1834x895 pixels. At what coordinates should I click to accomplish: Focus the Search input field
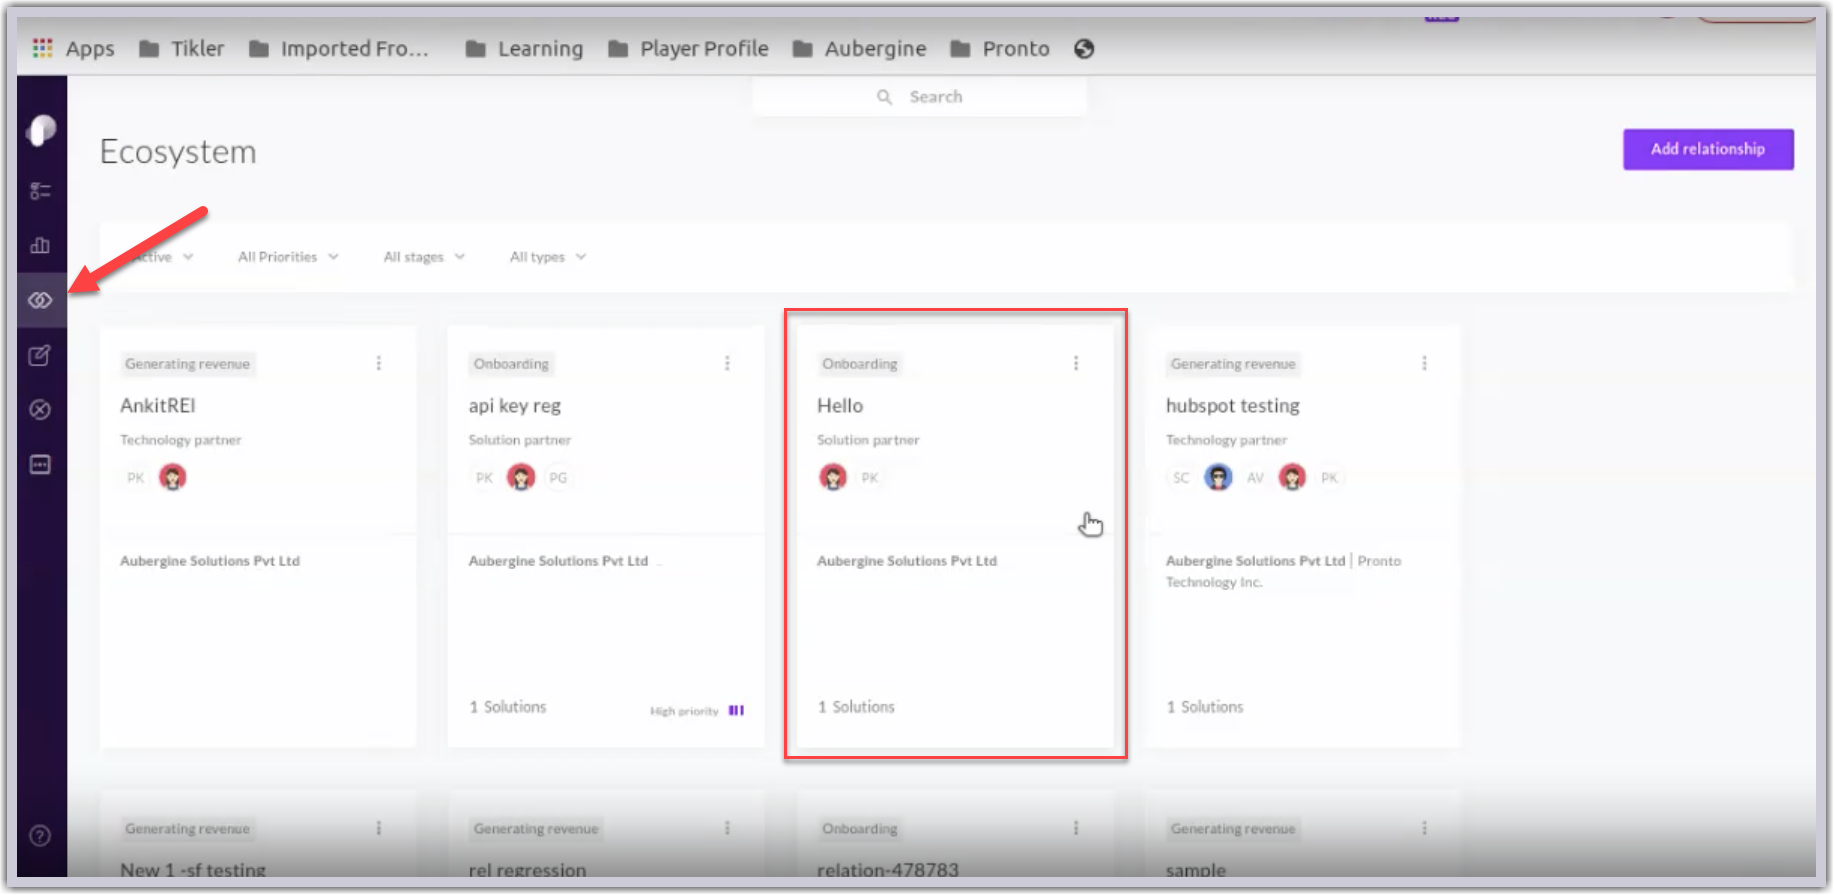920,97
